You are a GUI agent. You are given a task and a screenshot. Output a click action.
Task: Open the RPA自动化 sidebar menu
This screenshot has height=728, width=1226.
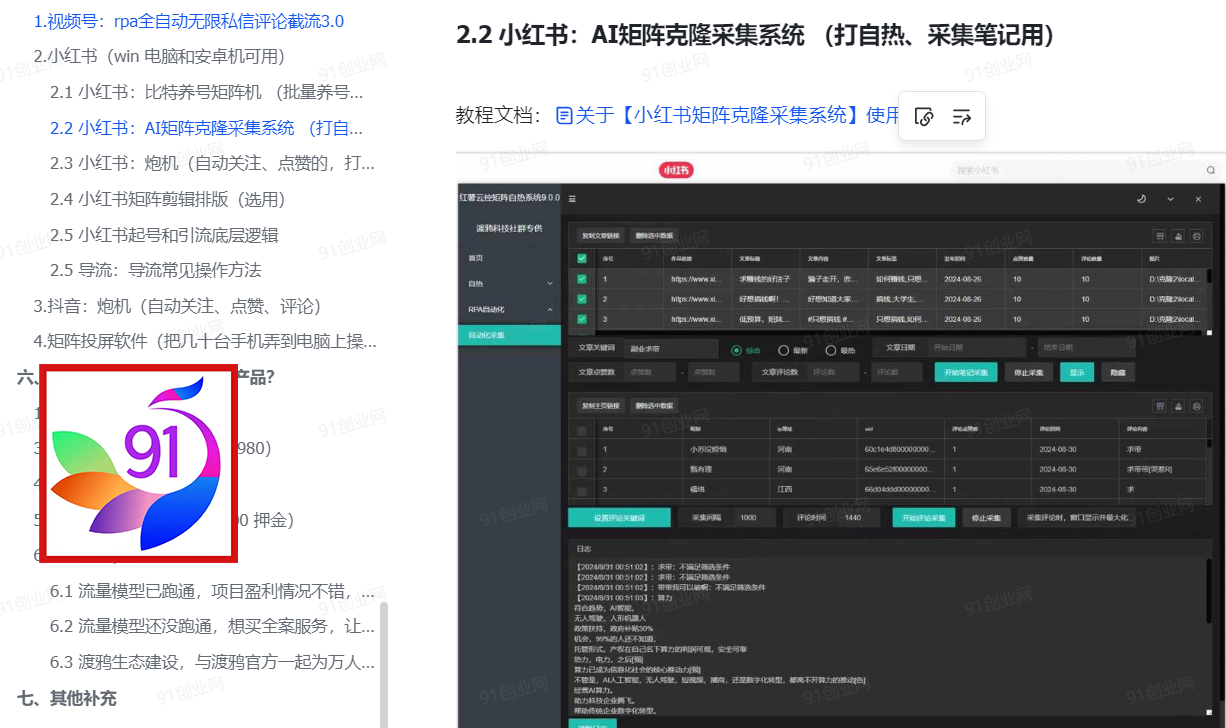point(509,310)
